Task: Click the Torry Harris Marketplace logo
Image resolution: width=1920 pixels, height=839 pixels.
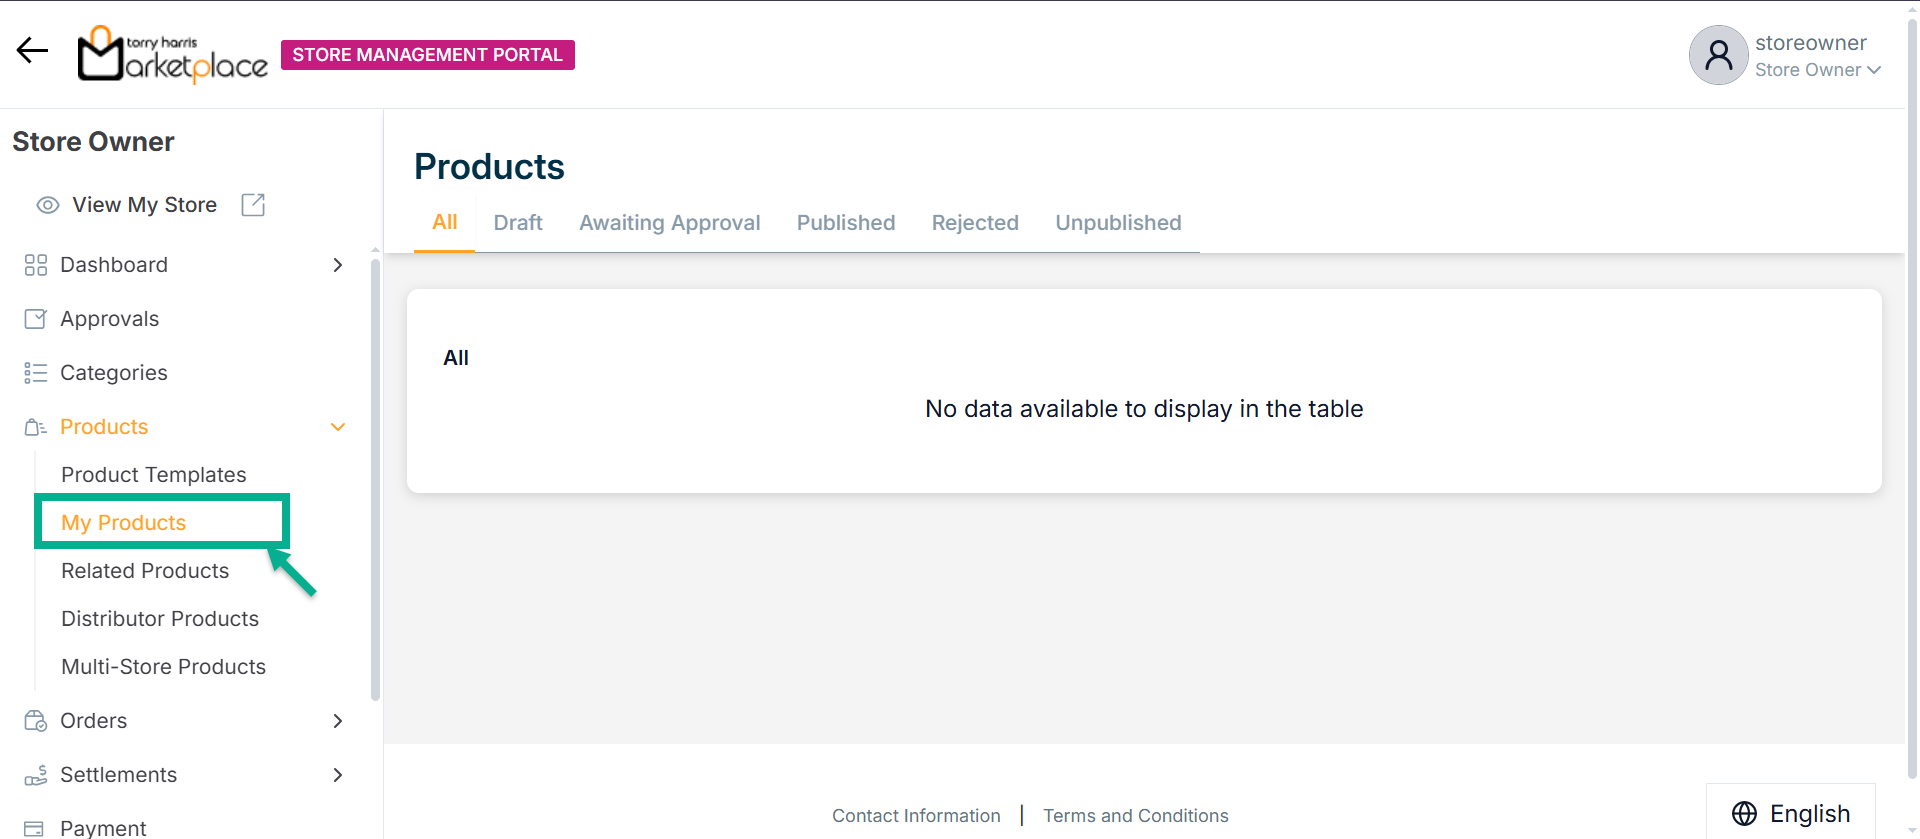Action: (x=173, y=55)
